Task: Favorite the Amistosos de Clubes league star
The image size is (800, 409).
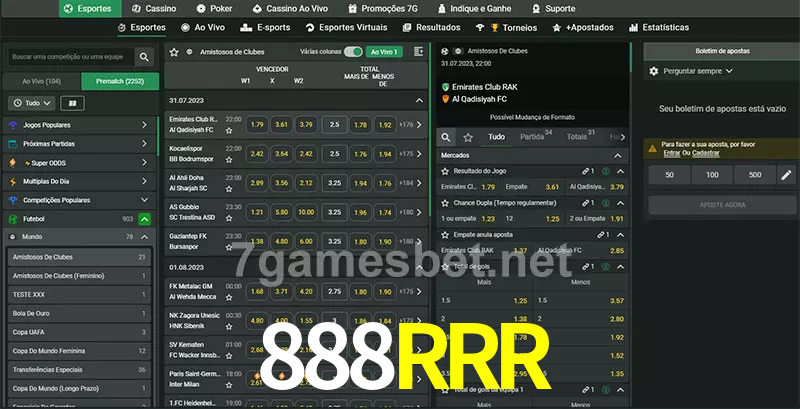Action: point(174,52)
